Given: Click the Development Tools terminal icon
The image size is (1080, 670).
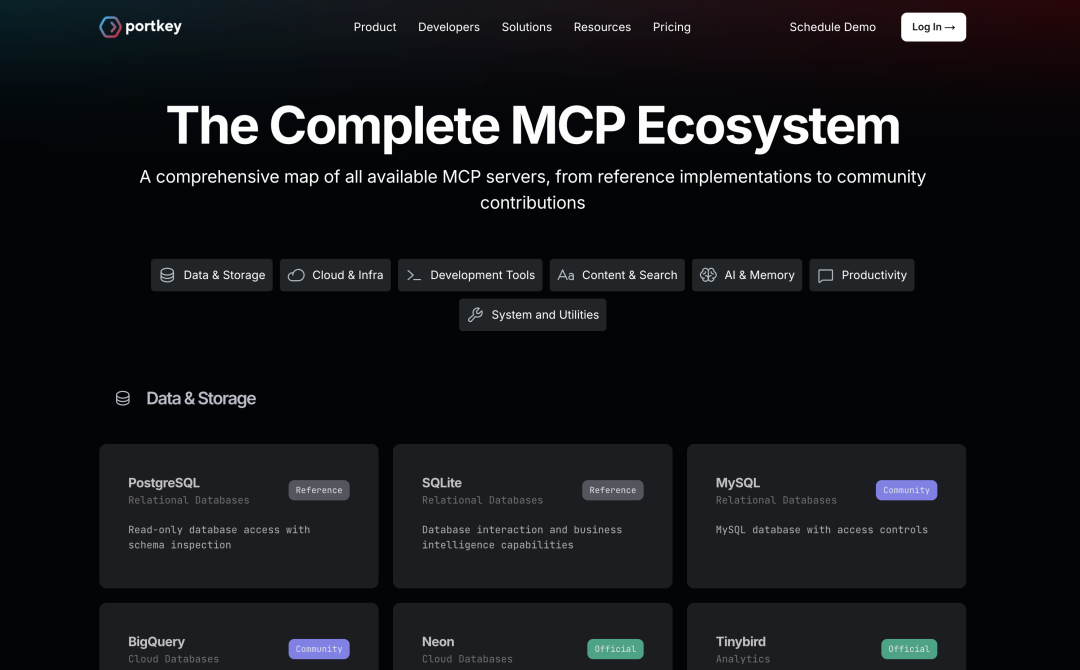Looking at the screenshot, I should coord(414,275).
